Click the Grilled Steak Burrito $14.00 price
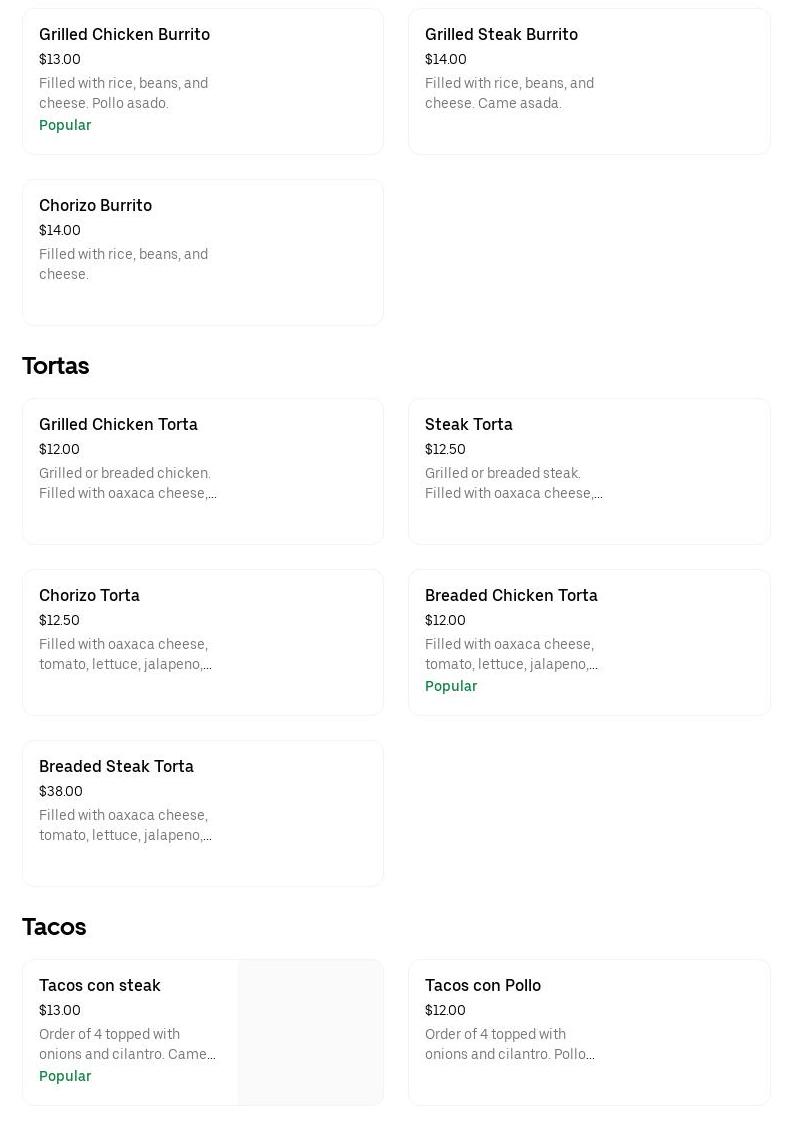Viewport: 804px width, 1125px height. 446,60
